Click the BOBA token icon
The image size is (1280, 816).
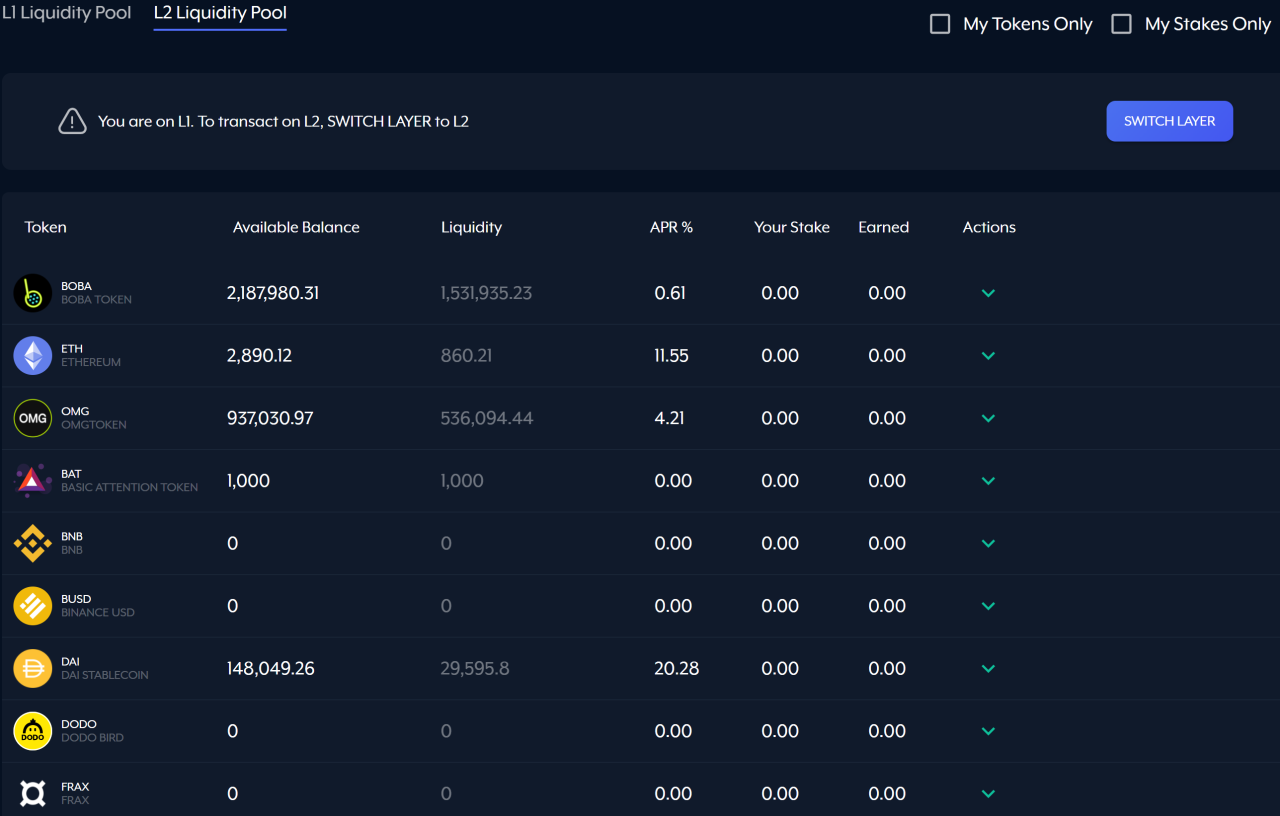(33, 293)
